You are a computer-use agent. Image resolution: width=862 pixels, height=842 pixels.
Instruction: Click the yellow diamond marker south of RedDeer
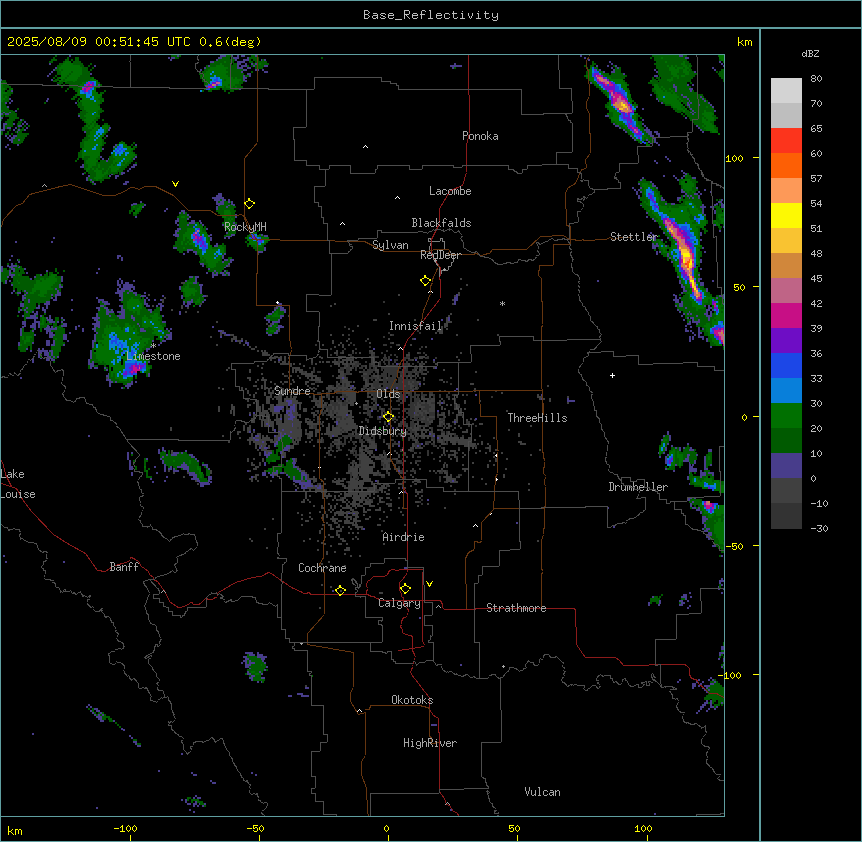tap(426, 281)
